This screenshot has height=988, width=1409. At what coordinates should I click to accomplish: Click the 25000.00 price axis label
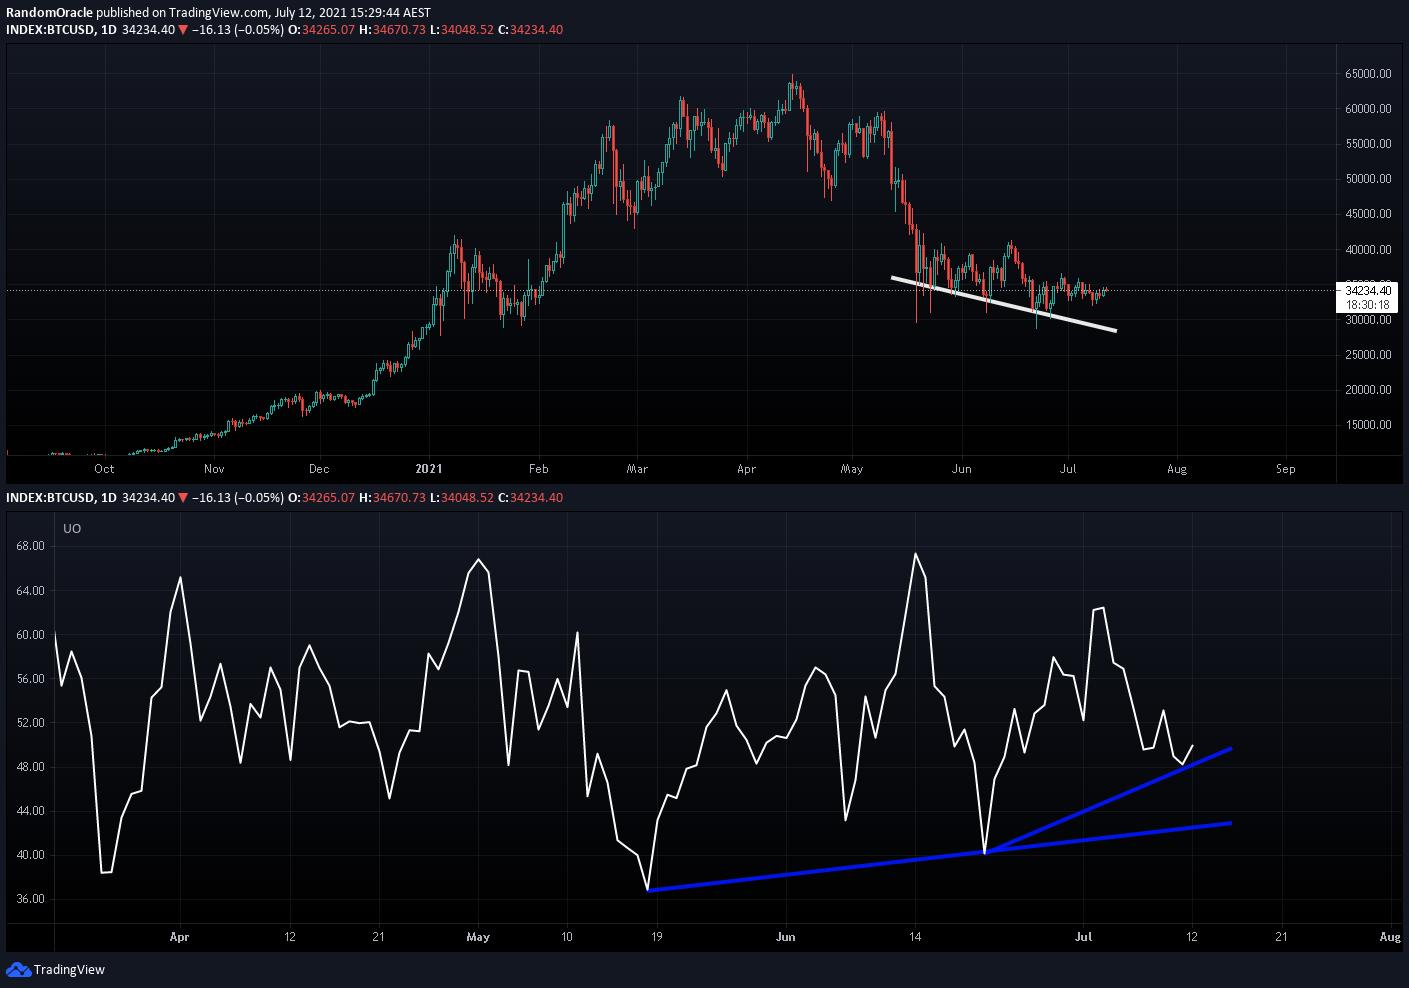[1367, 355]
